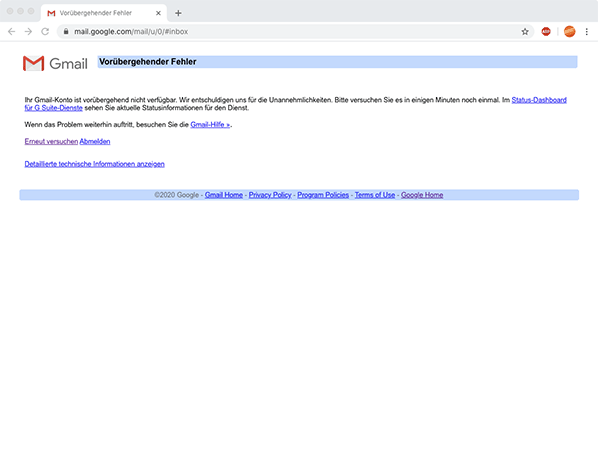
Task: Open the orange profile avatar
Action: pyautogui.click(x=569, y=32)
